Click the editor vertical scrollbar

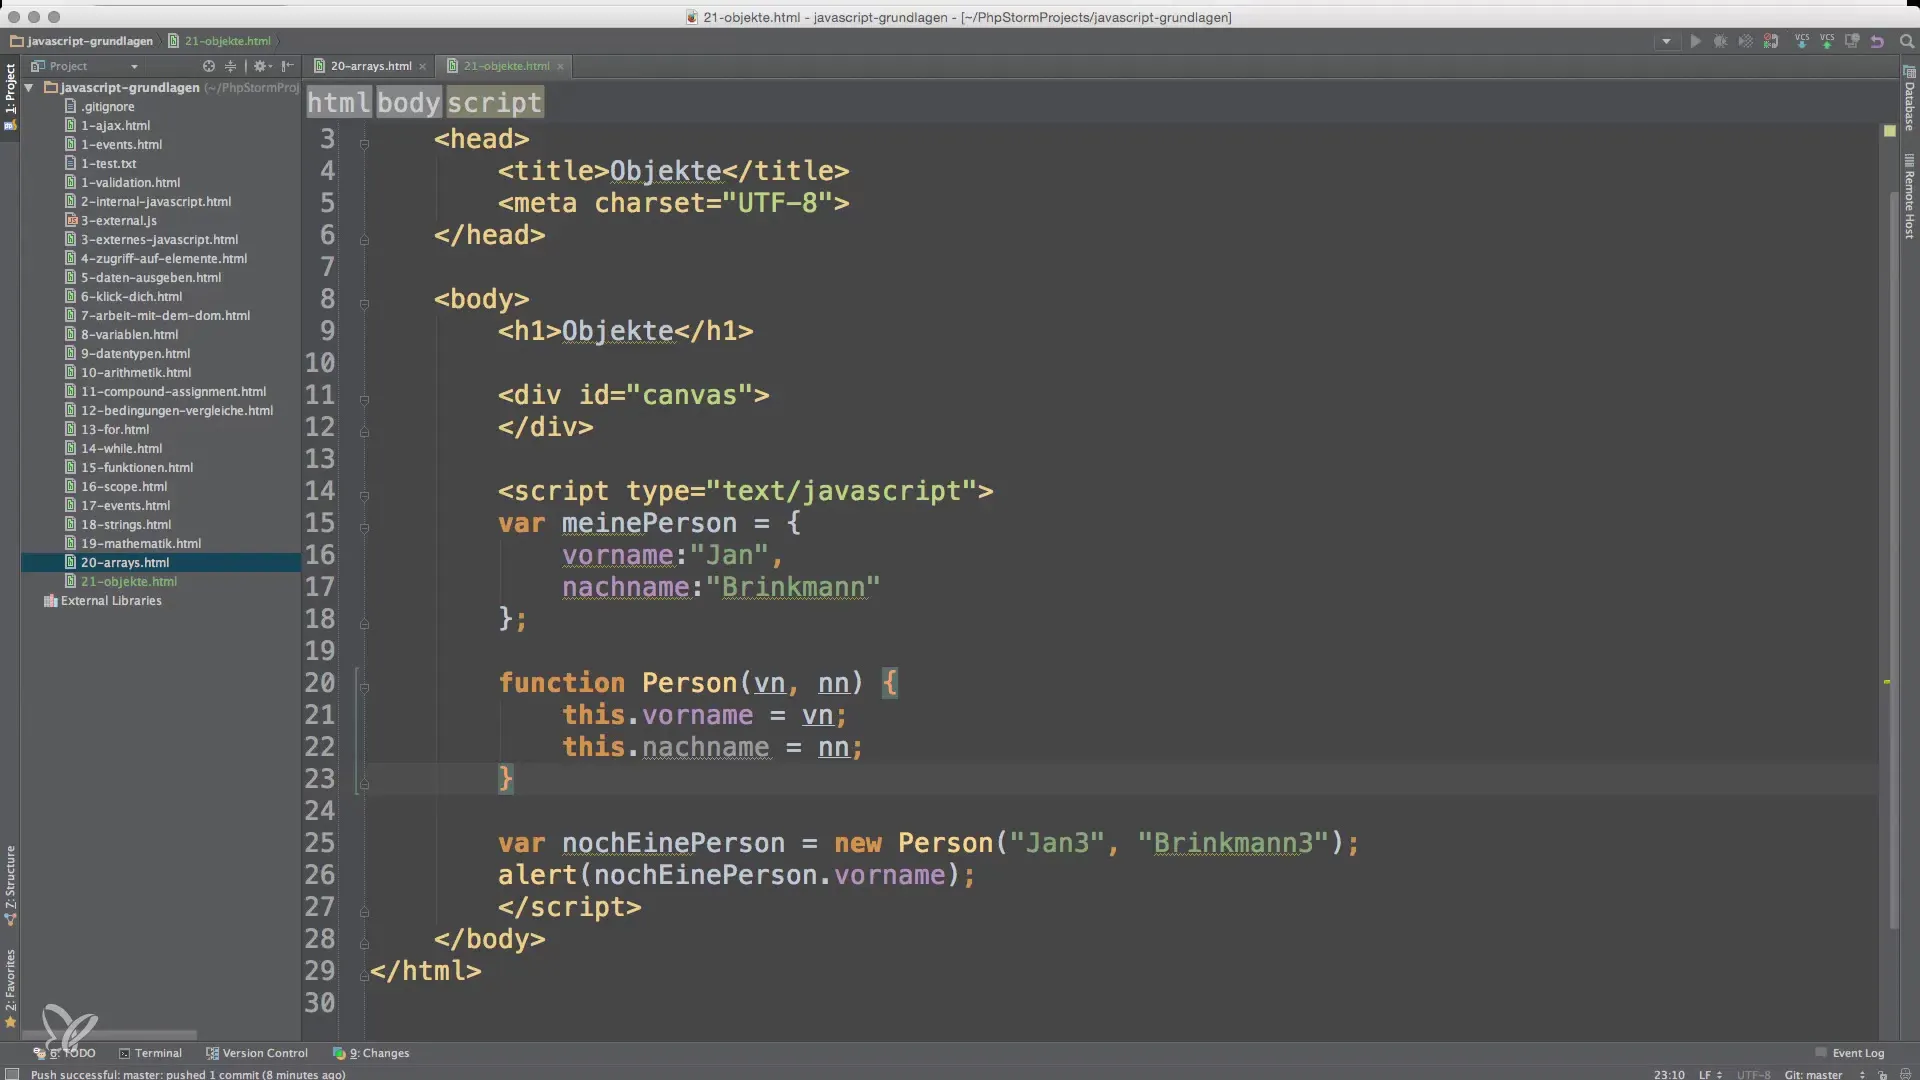1893,560
